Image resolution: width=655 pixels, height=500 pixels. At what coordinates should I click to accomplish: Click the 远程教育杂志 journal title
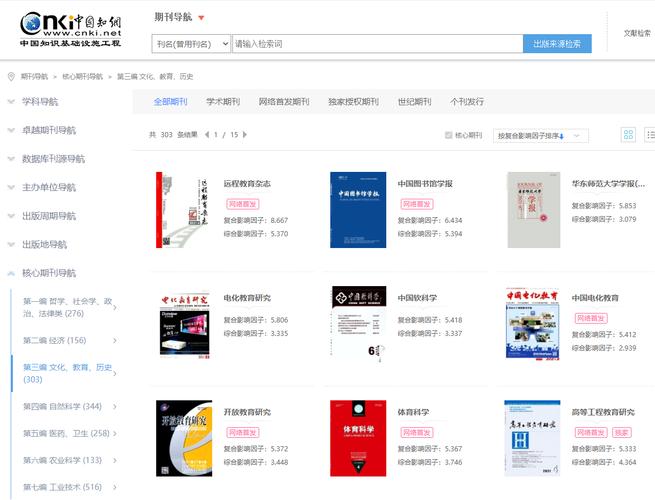click(x=247, y=183)
